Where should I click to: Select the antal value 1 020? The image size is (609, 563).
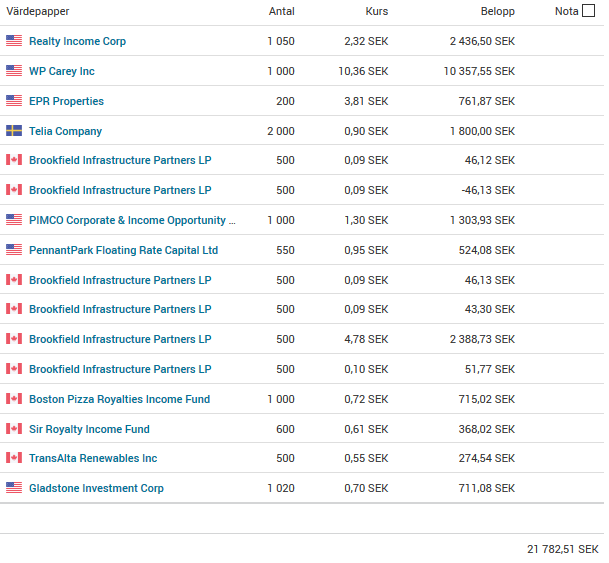pos(281,488)
